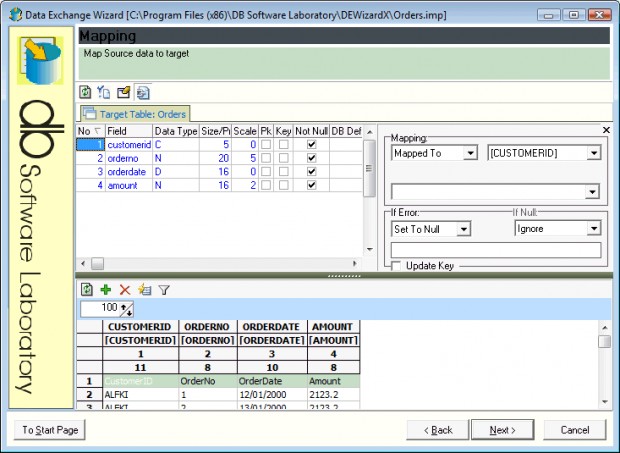Close the mapping panel with the X
Screen dimensions: 620x453
point(606,130)
